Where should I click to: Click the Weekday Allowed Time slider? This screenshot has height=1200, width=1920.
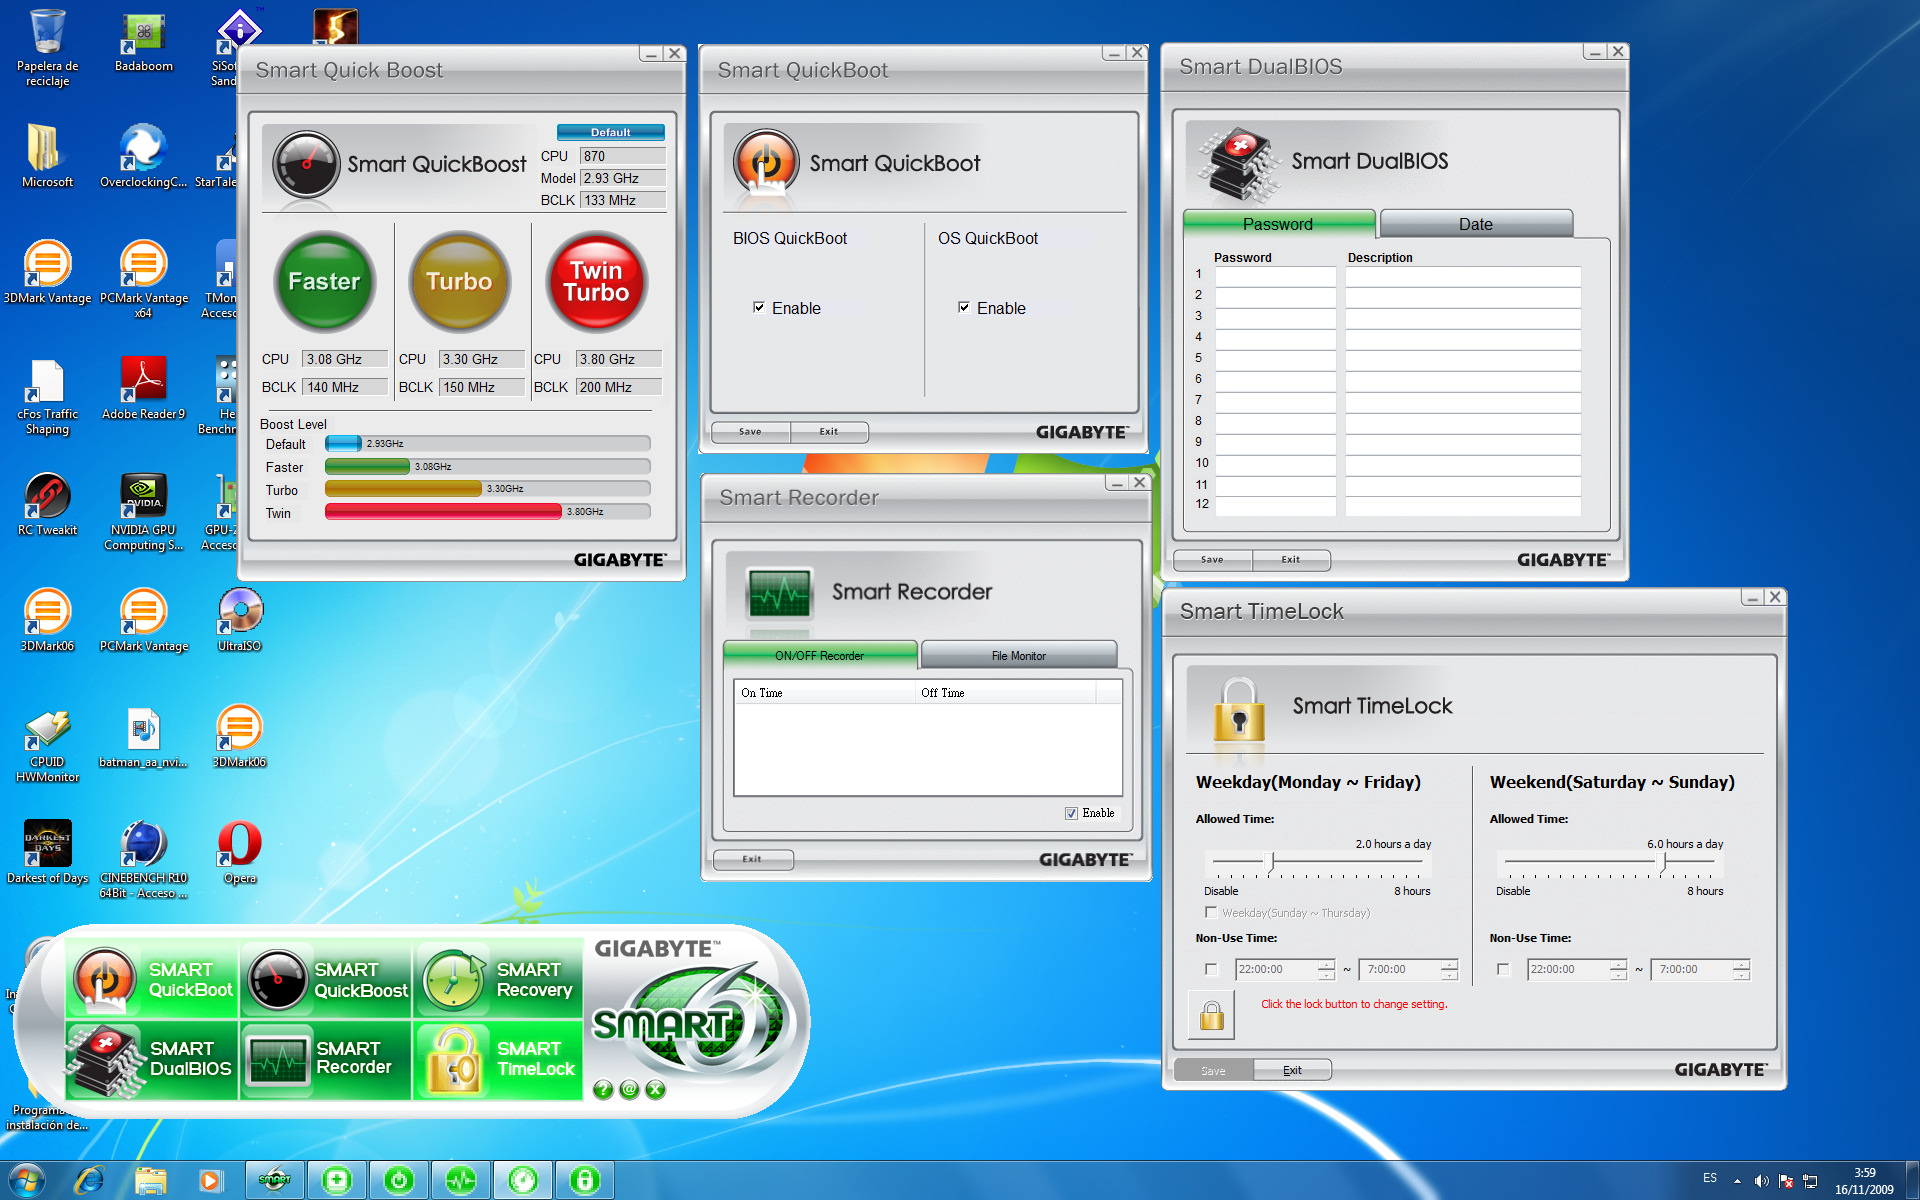pos(1270,862)
